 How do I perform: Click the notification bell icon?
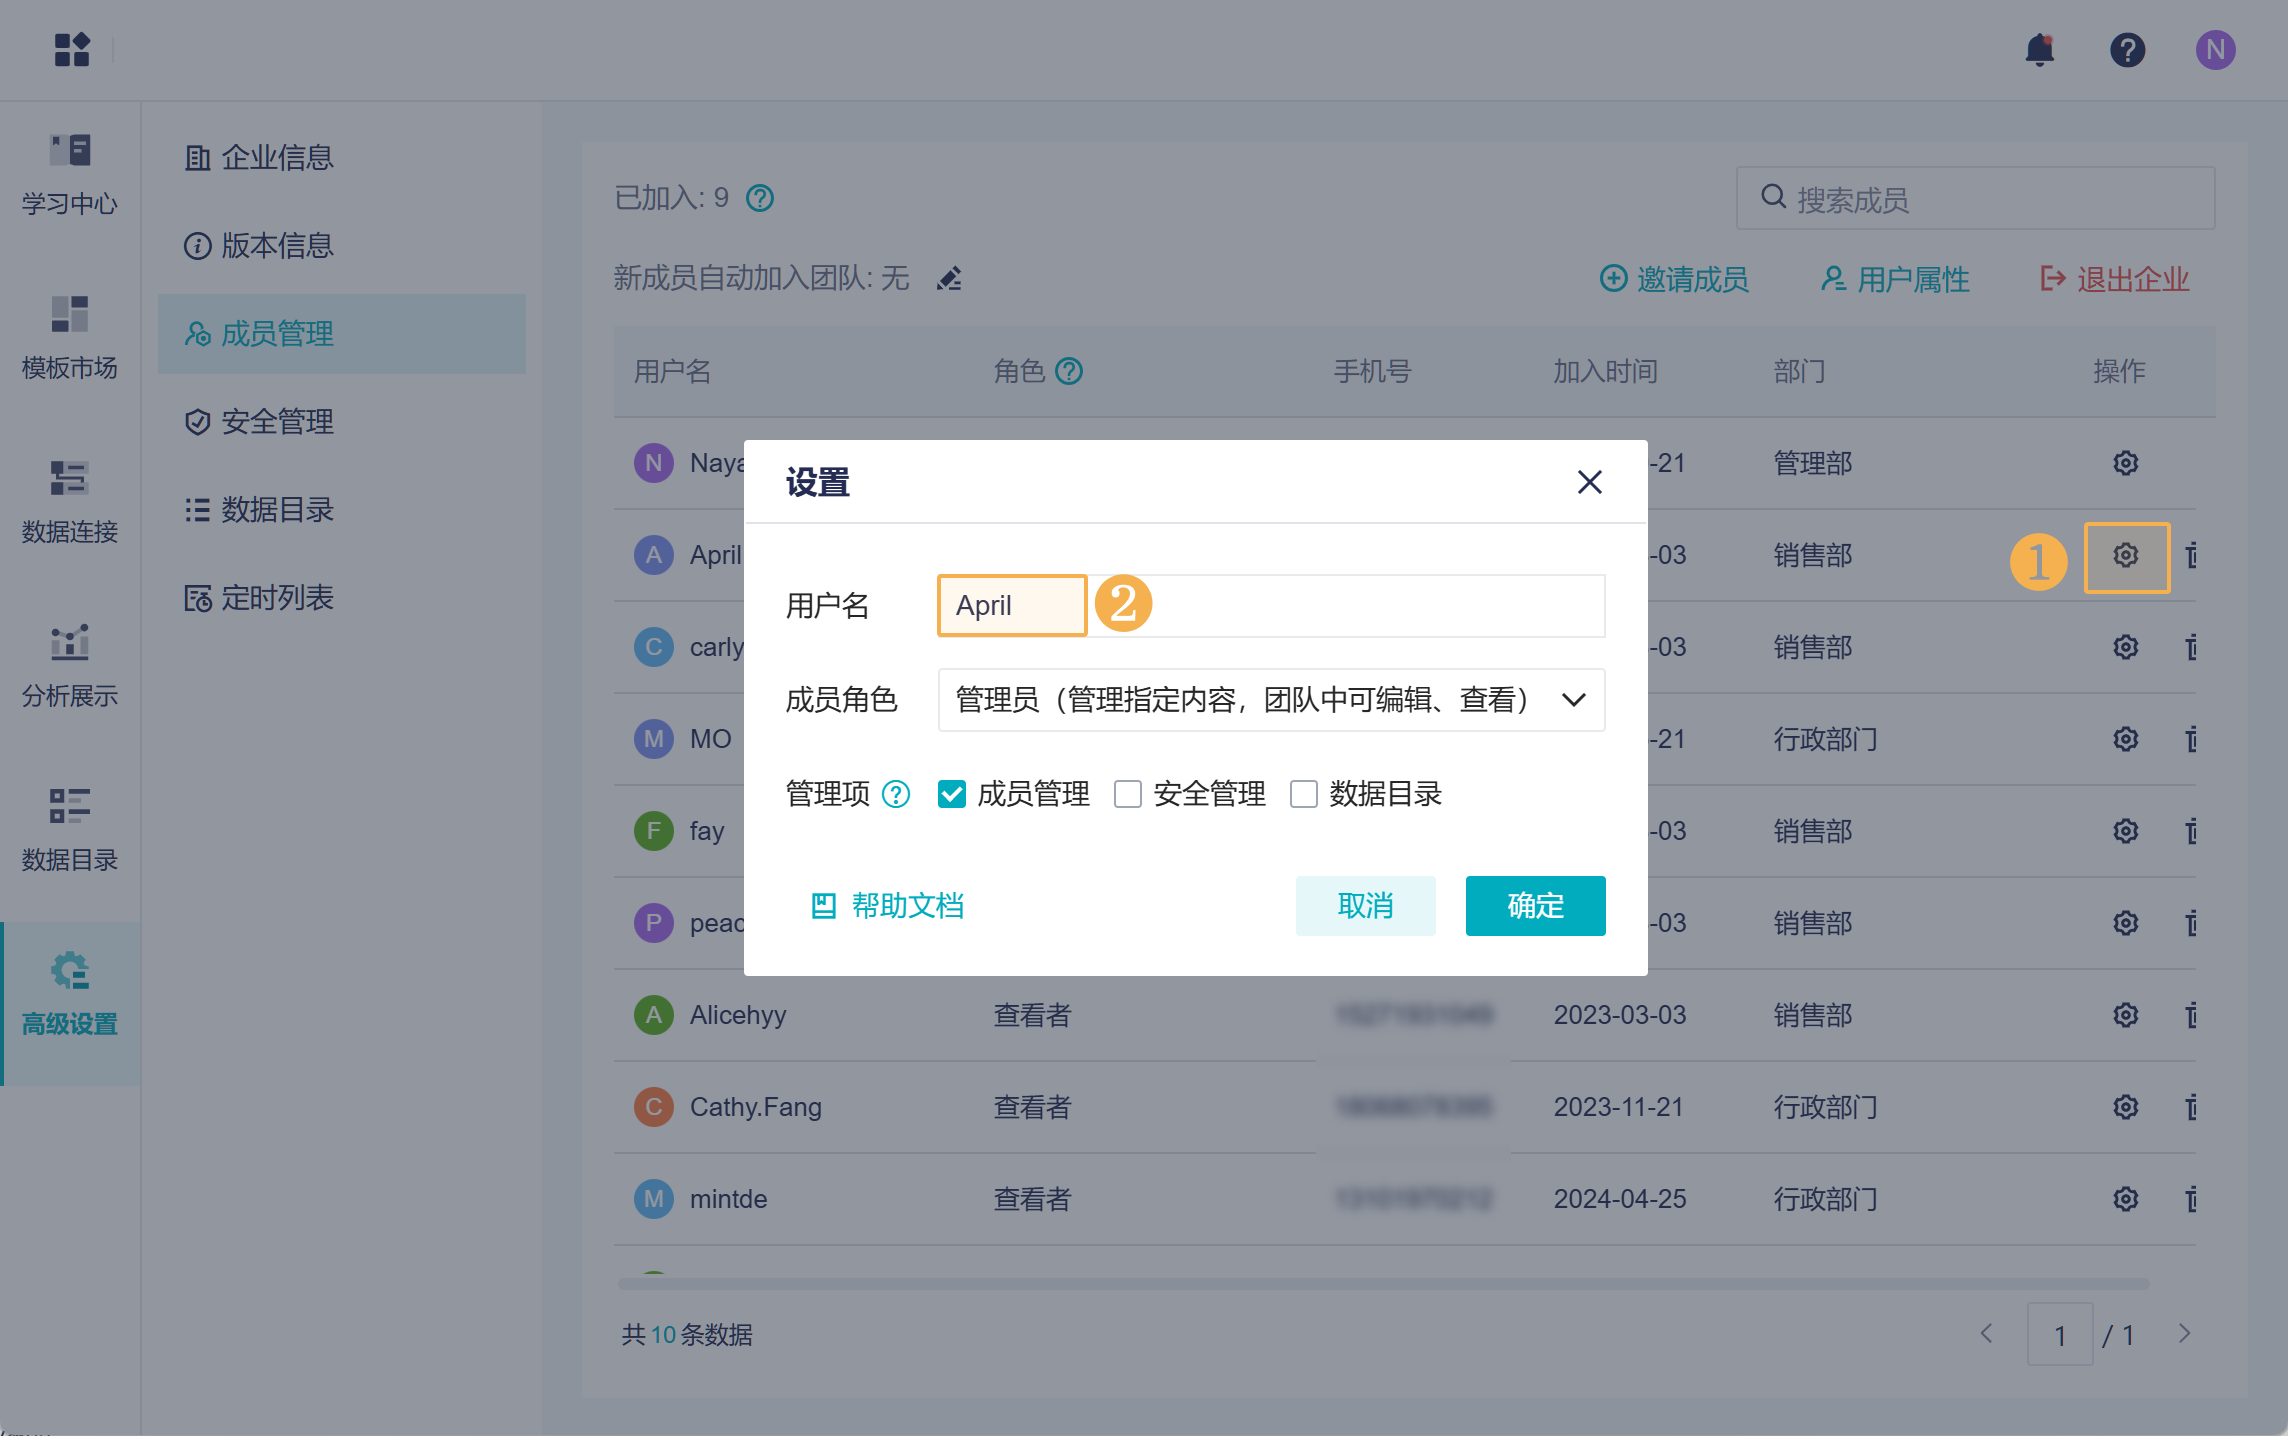(2039, 50)
